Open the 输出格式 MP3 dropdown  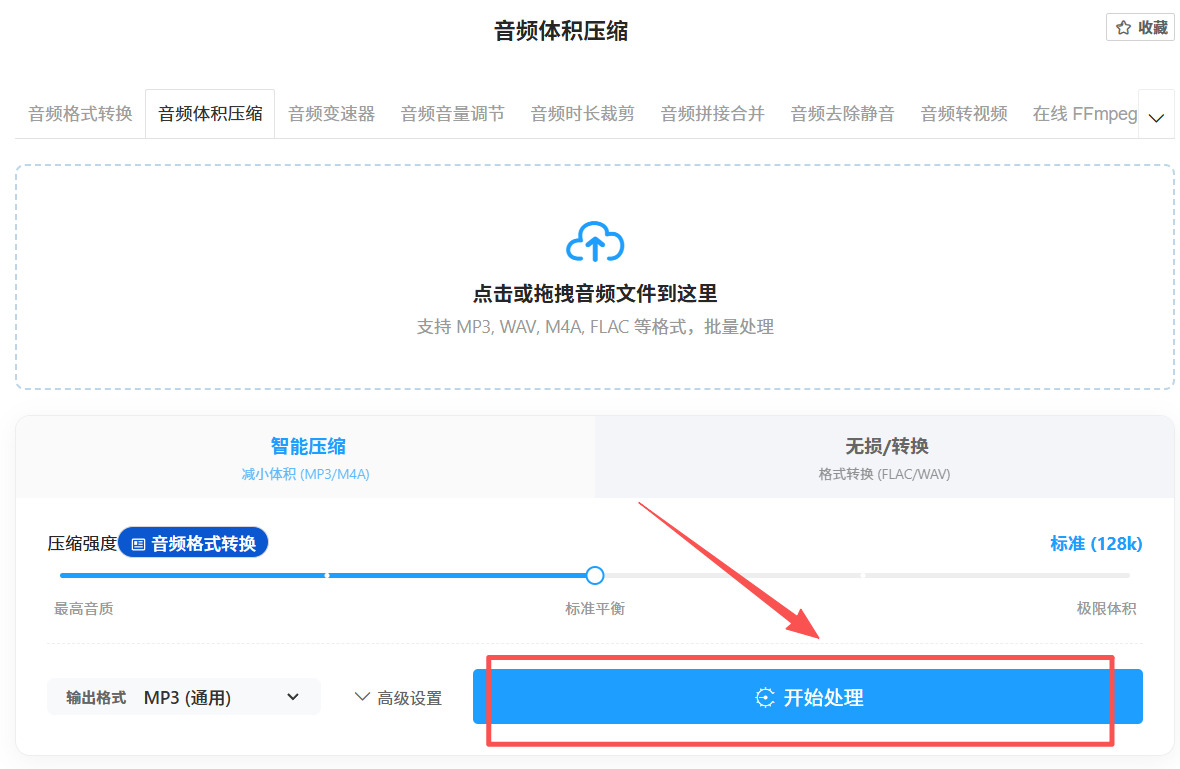click(x=184, y=698)
